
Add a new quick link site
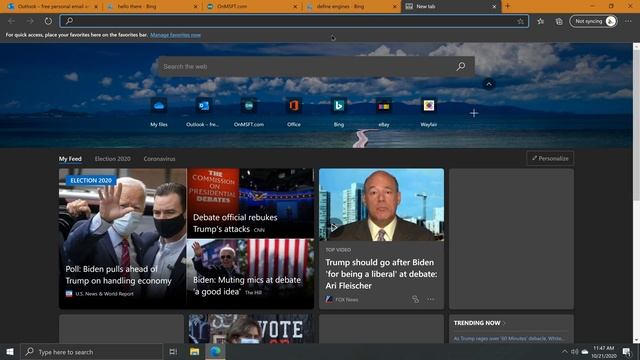click(x=473, y=113)
